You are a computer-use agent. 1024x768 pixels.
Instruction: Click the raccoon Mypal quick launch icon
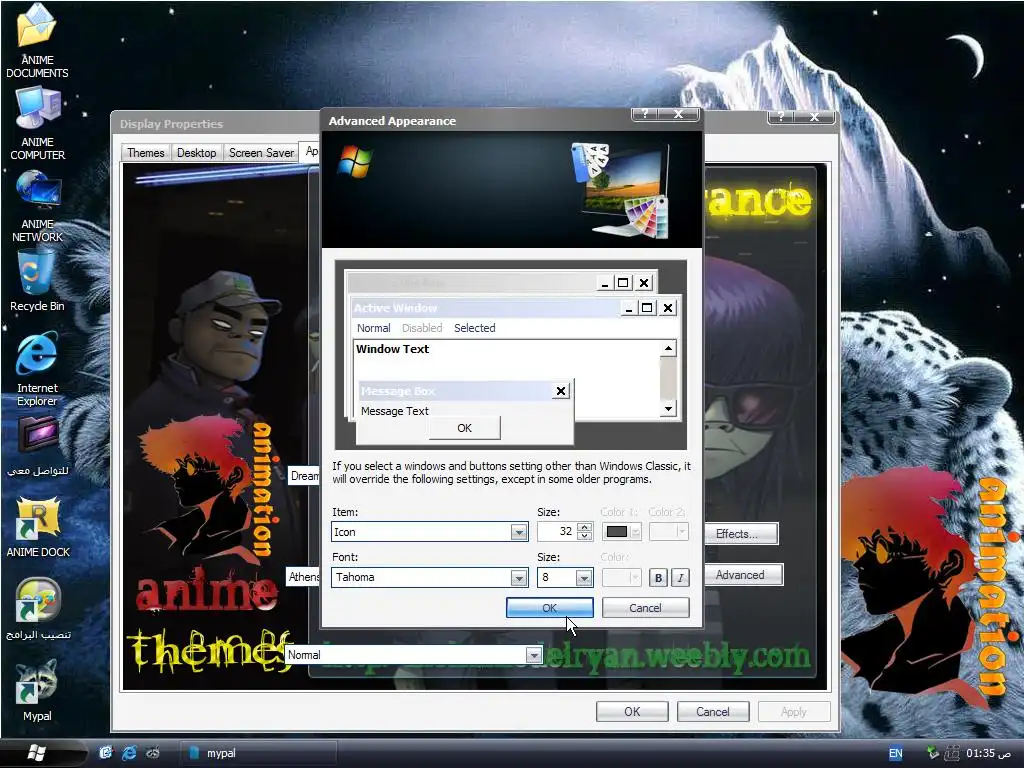(153, 753)
